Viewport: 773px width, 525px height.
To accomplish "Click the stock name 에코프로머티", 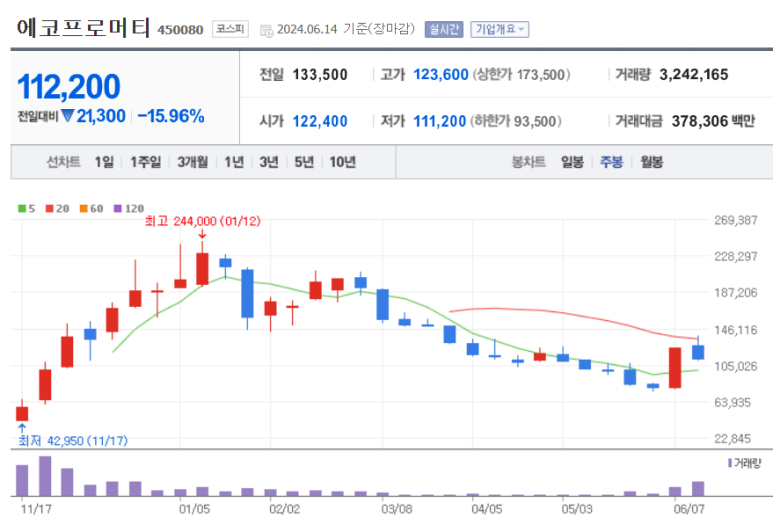I will [83, 28].
